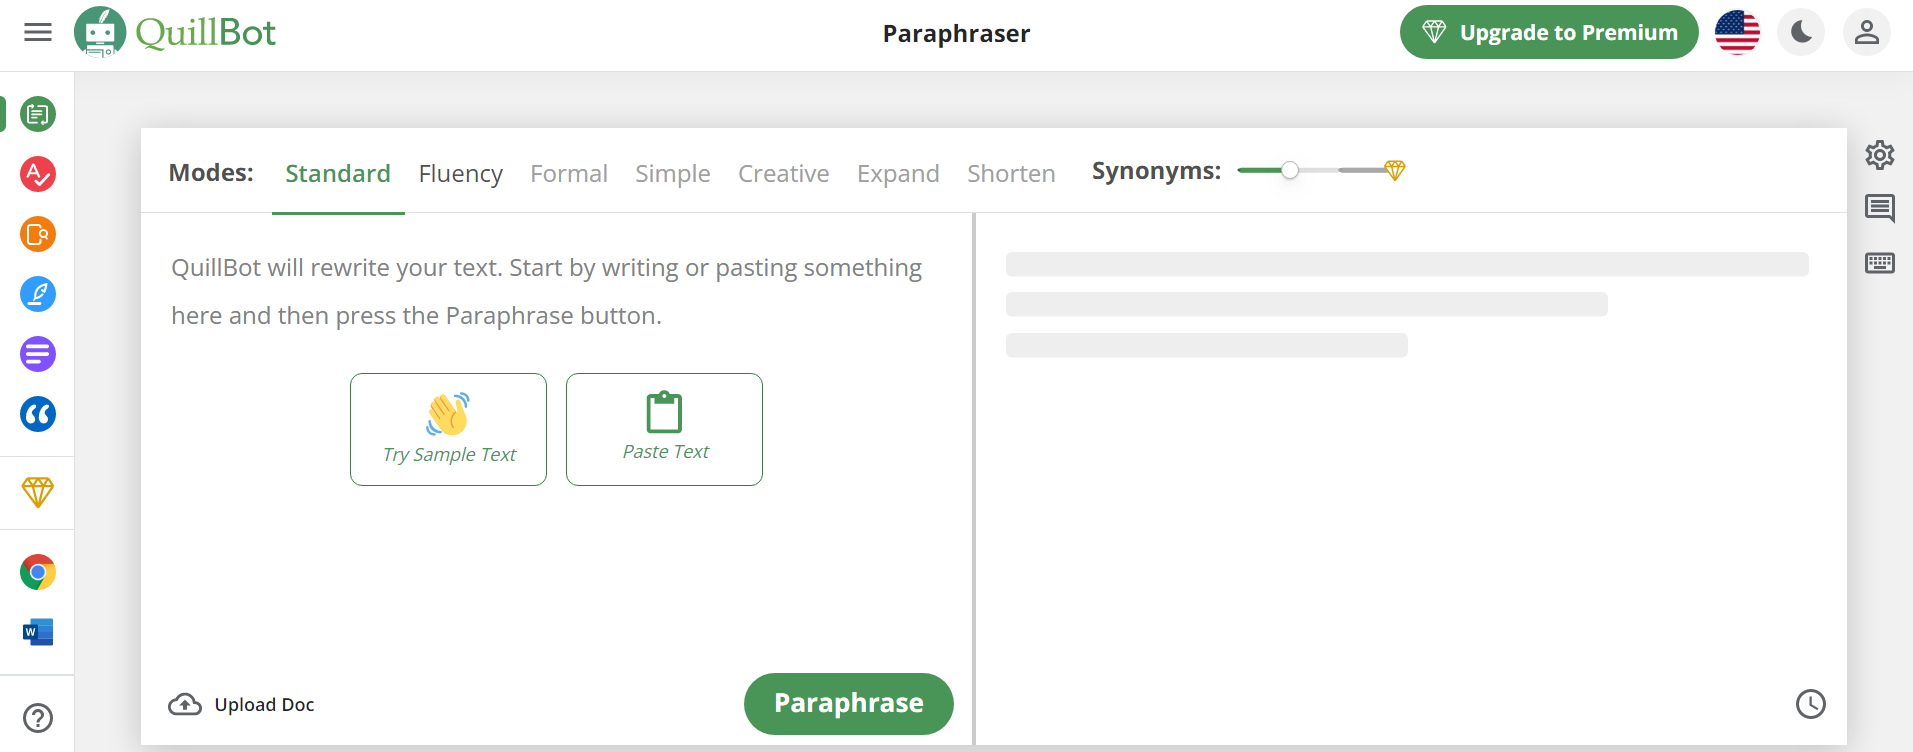The image size is (1913, 752).
Task: Toggle dark mode moon icon
Action: coord(1801,32)
